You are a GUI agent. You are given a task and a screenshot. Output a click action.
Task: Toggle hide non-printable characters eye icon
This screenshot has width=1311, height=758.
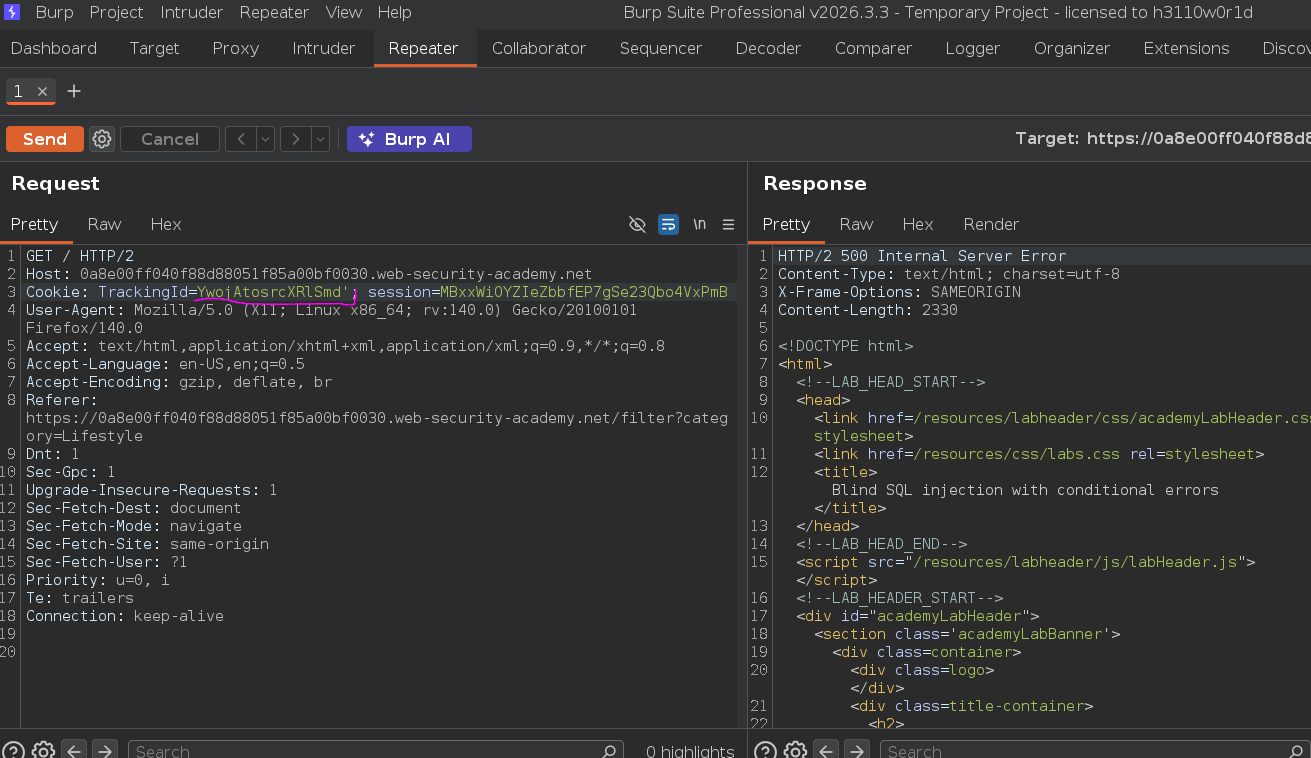click(637, 224)
